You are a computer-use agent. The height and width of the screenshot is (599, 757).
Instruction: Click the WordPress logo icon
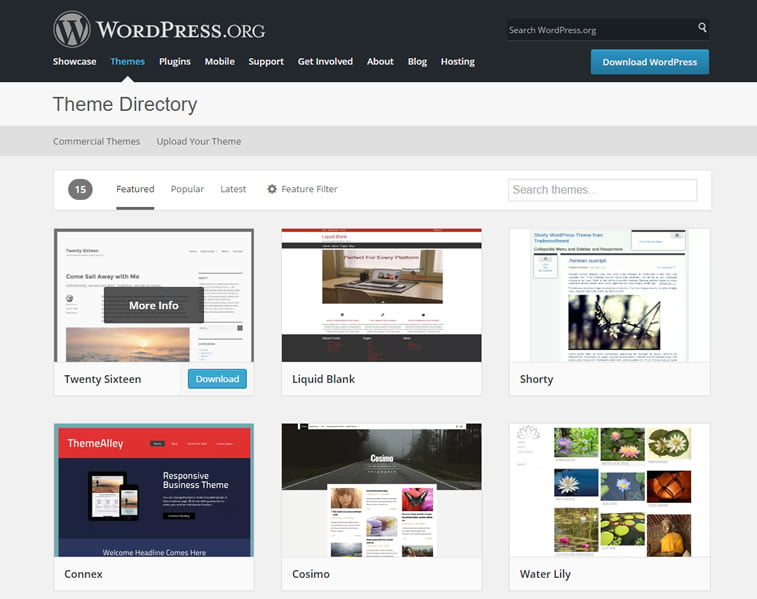[x=71, y=29]
